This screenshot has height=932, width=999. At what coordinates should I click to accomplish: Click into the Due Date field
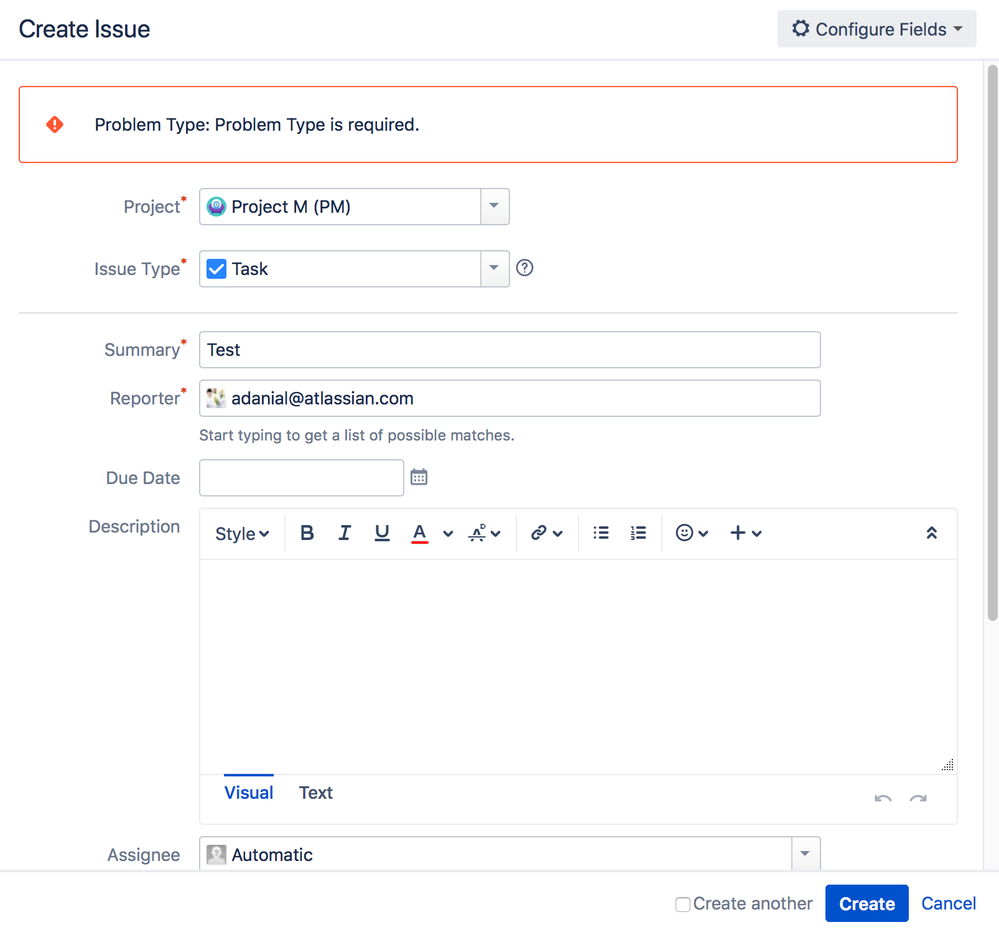coord(301,478)
